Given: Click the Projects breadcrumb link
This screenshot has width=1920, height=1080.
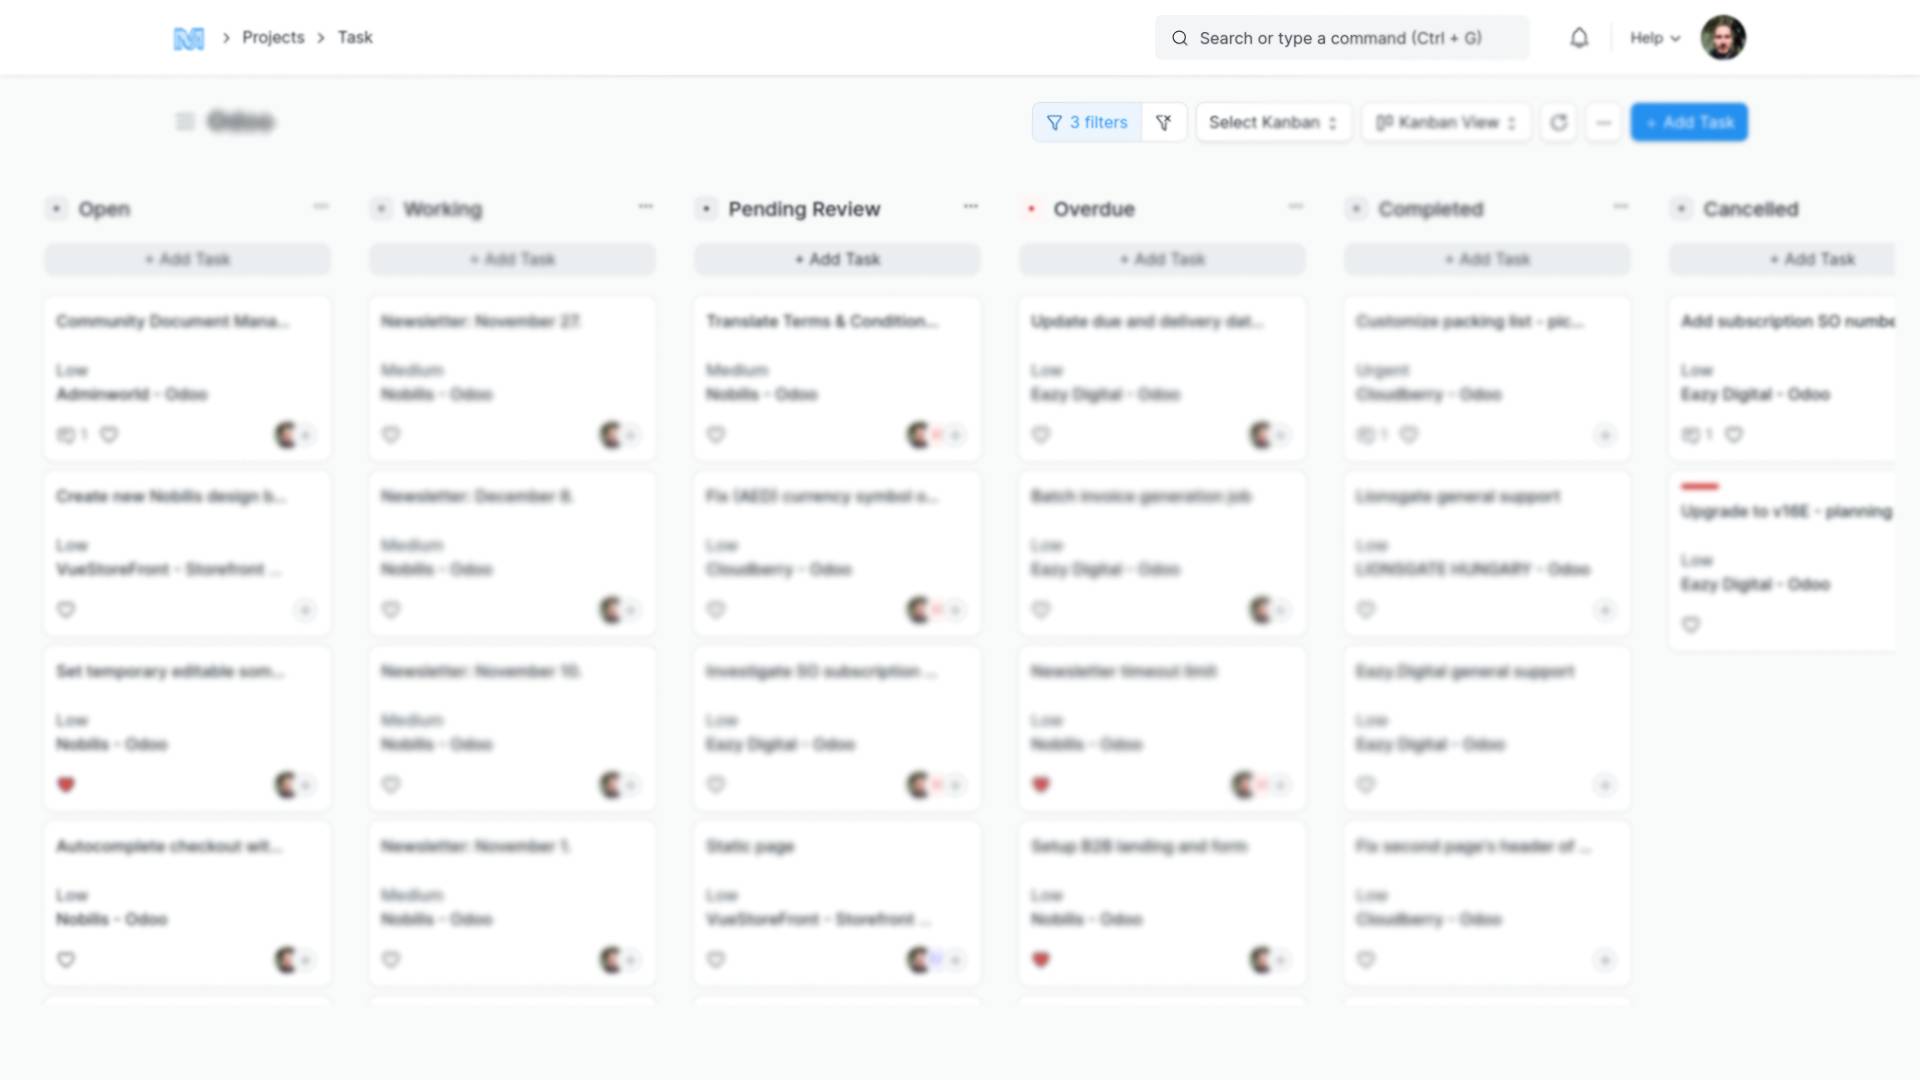Looking at the screenshot, I should click(x=272, y=37).
